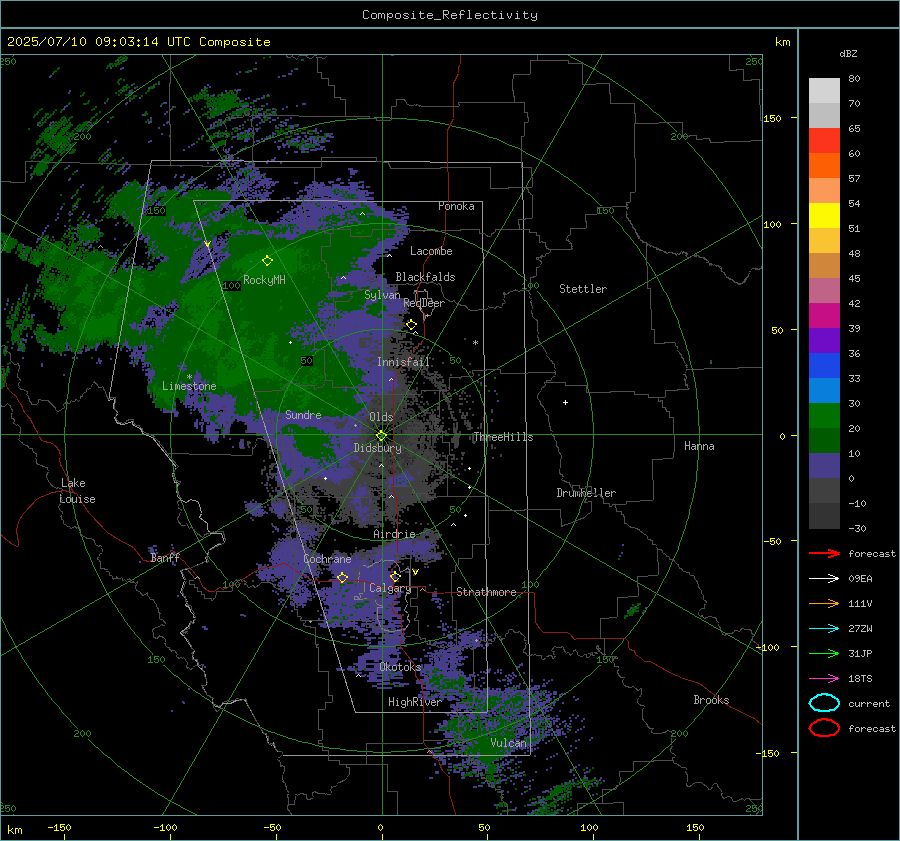Click the Composite_Reflectivity title
The height and width of the screenshot is (841, 900).
pos(449,15)
